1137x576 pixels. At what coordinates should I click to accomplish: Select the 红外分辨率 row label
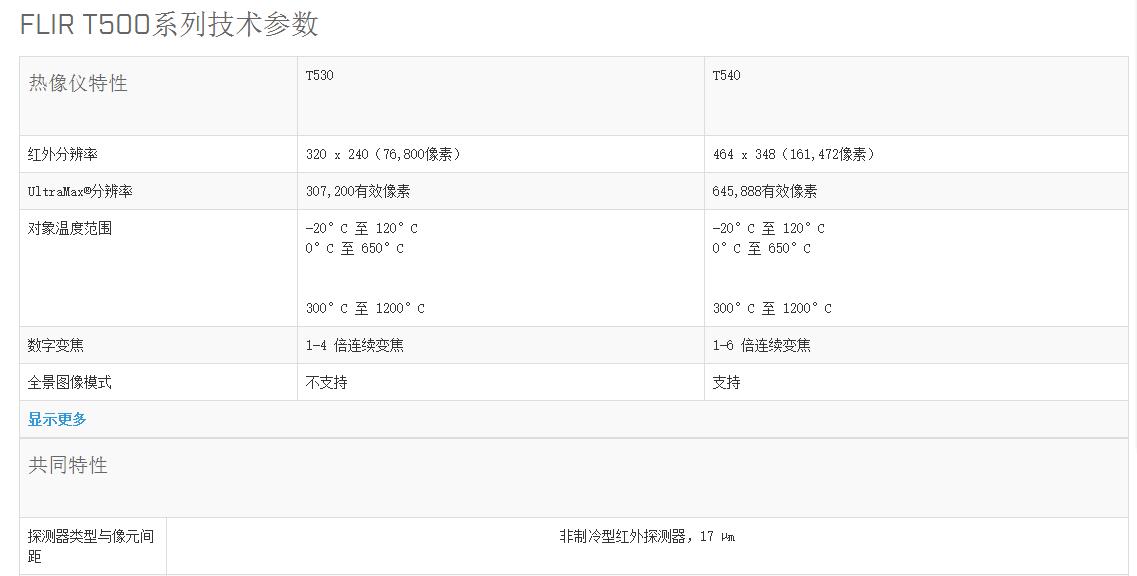pos(62,155)
